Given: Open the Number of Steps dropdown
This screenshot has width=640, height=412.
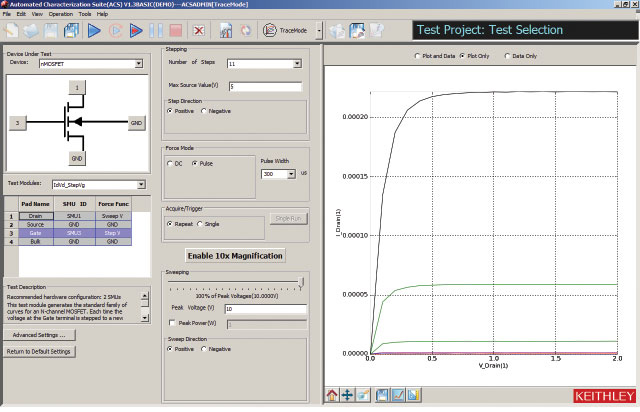Looking at the screenshot, I should tap(297, 64).
